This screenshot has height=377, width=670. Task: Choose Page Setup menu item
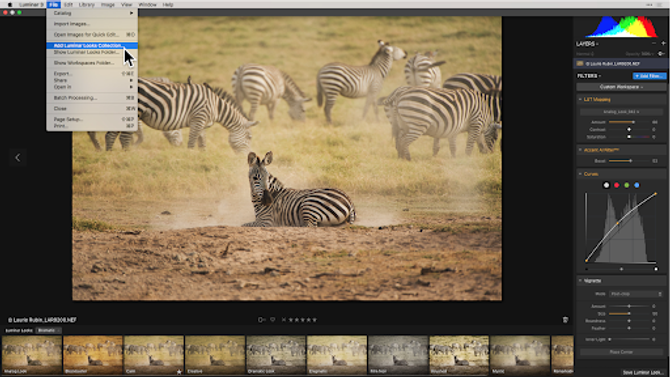[92, 119]
